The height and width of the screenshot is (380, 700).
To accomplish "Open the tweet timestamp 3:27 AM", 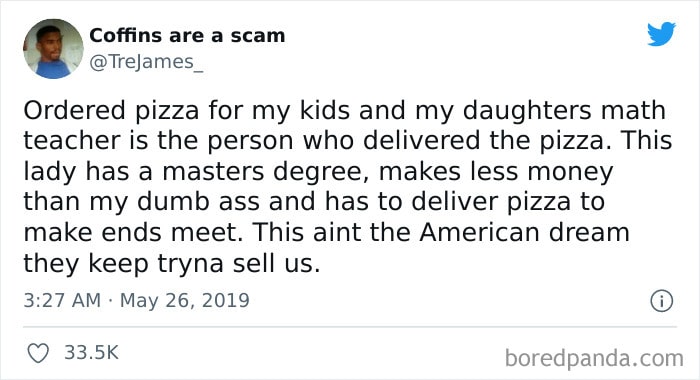I will coord(62,300).
